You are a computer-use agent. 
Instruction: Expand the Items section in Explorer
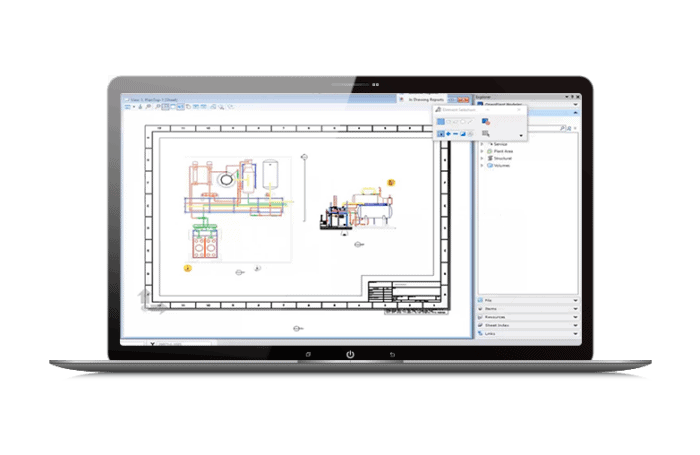575,309
